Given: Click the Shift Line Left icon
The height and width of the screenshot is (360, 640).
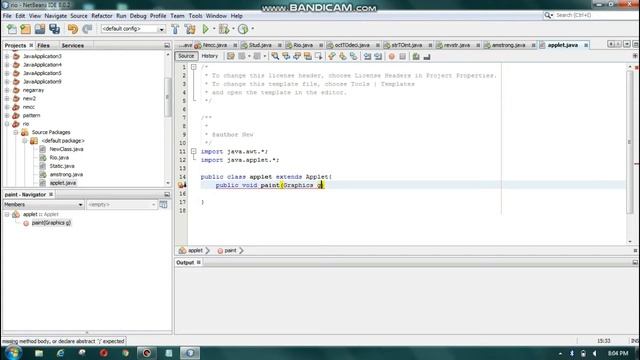Looking at the screenshot, I should [x=367, y=56].
